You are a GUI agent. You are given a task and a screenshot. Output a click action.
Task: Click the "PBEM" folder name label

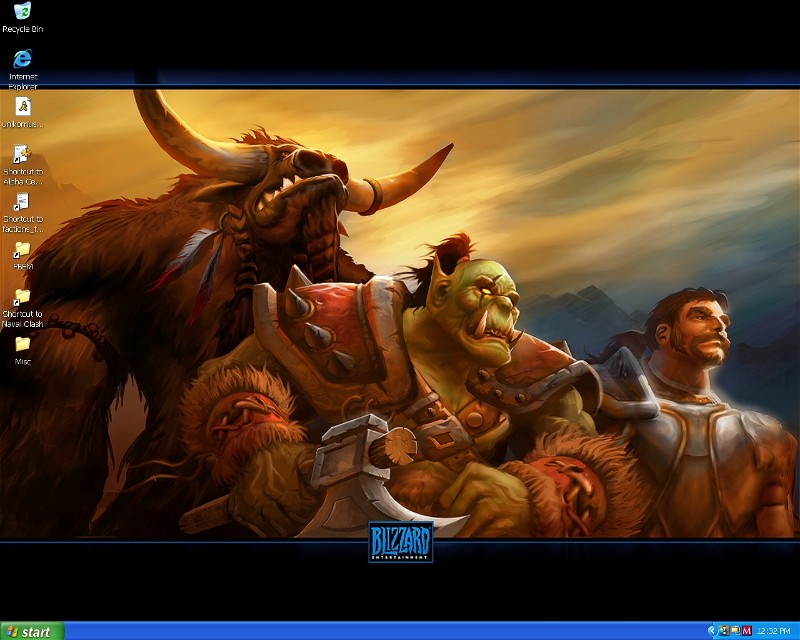[22, 267]
